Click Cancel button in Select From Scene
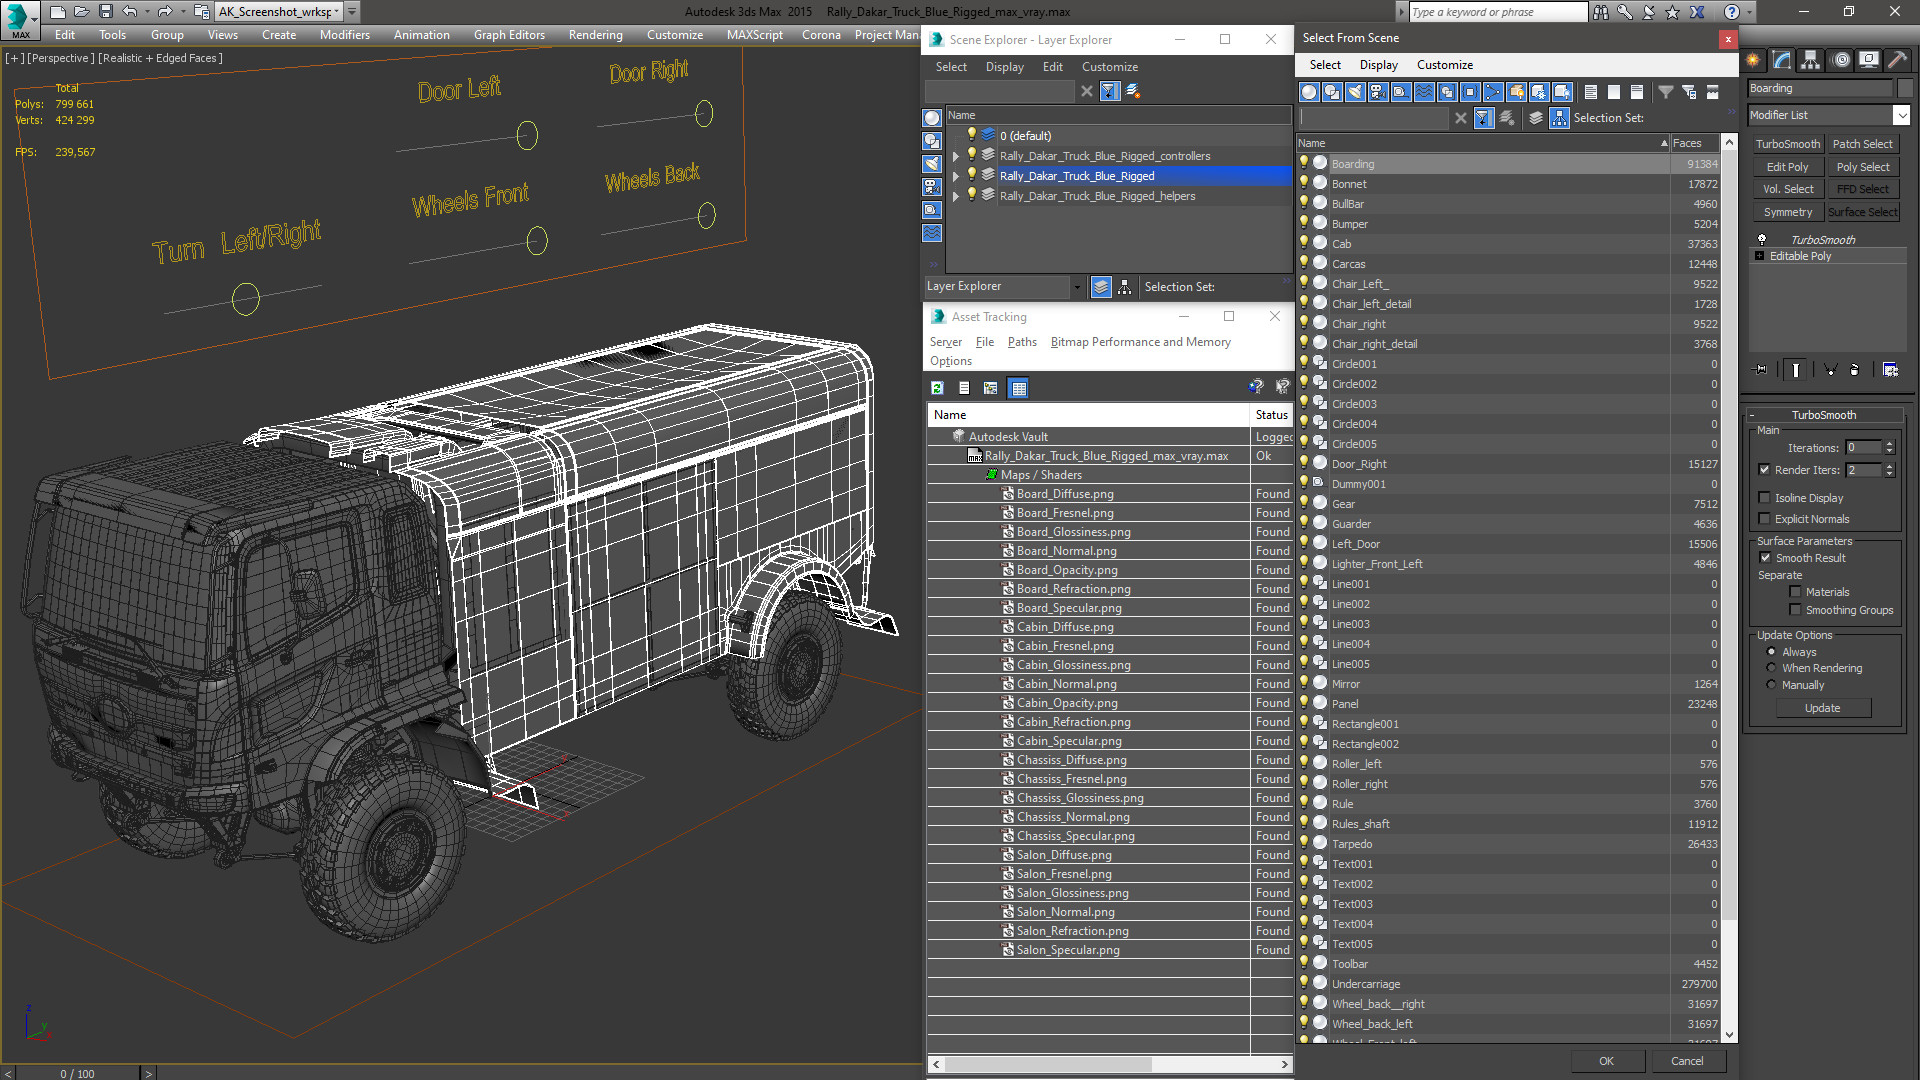 [x=1687, y=1061]
